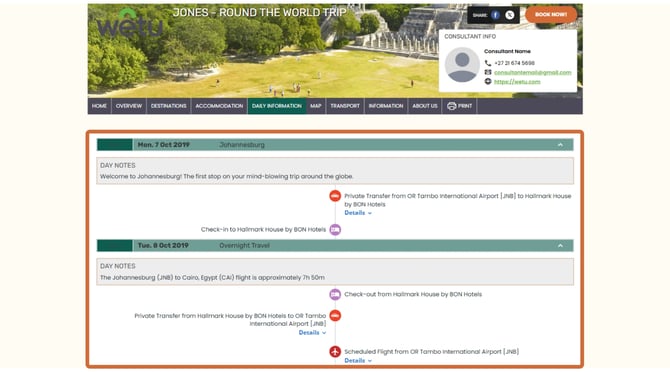The image size is (670, 372).
Task: Collapse the Mon, 7 Oct 2019 day section
Action: pyautogui.click(x=560, y=145)
